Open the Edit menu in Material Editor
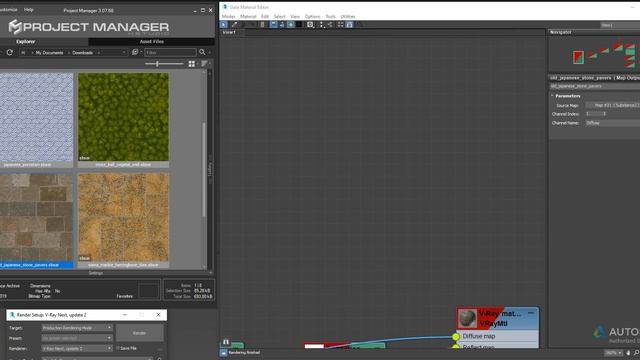 coord(265,16)
